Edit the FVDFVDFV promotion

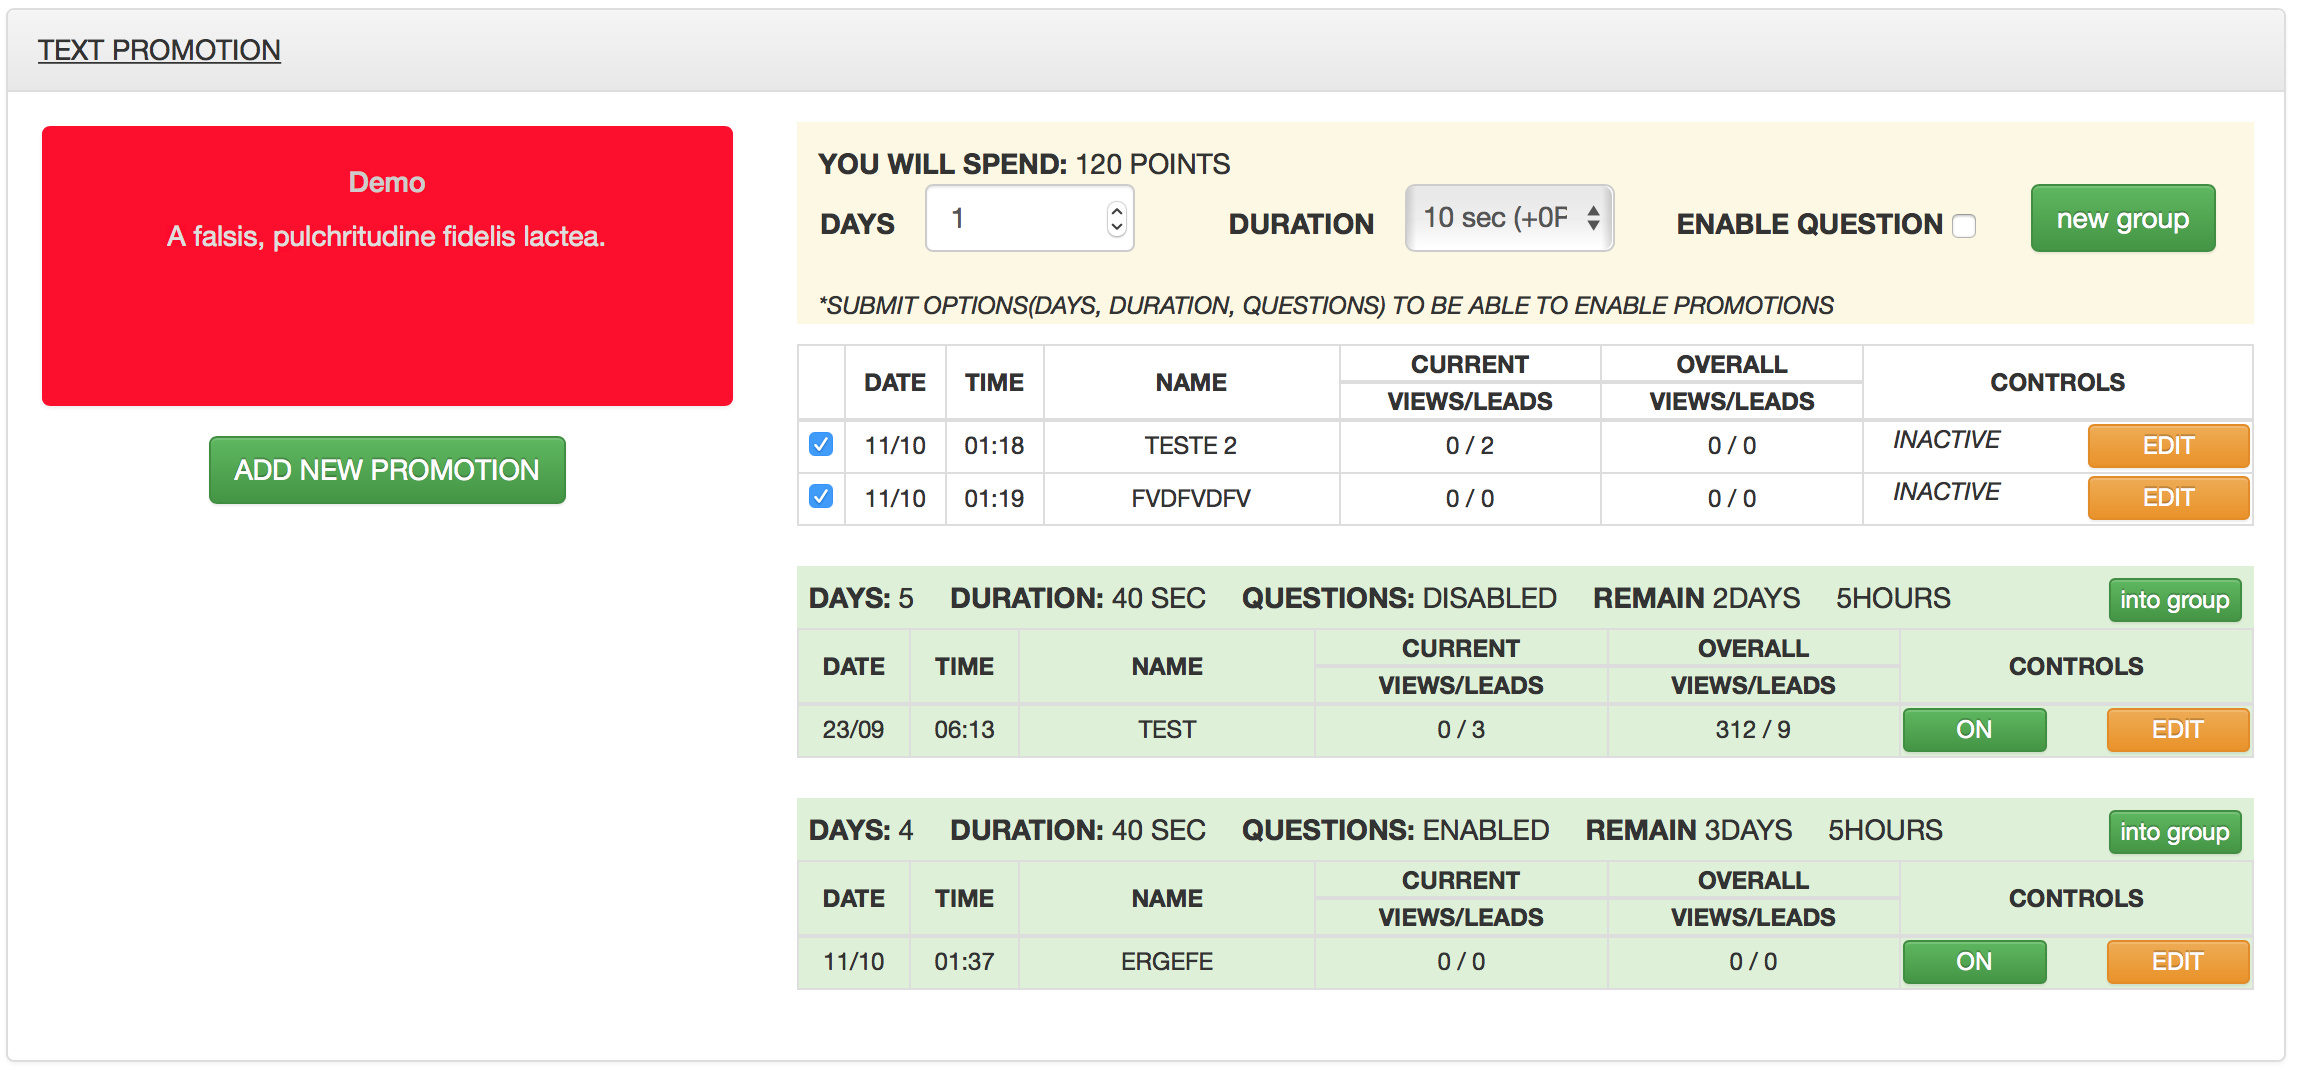(2168, 498)
